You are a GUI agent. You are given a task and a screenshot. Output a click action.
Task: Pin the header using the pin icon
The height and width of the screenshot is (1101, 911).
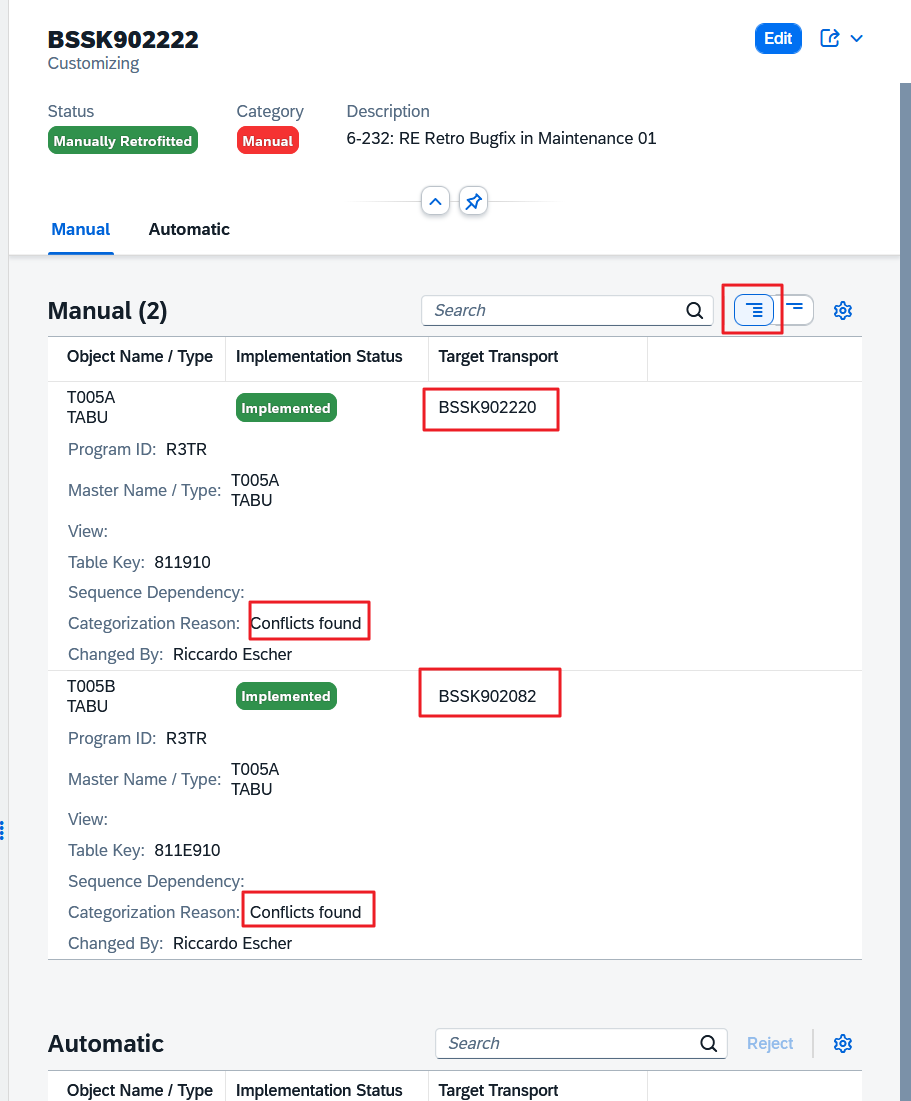click(x=473, y=202)
